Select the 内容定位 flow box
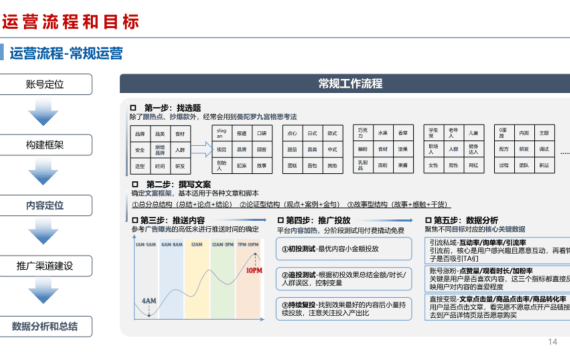 click(x=45, y=205)
